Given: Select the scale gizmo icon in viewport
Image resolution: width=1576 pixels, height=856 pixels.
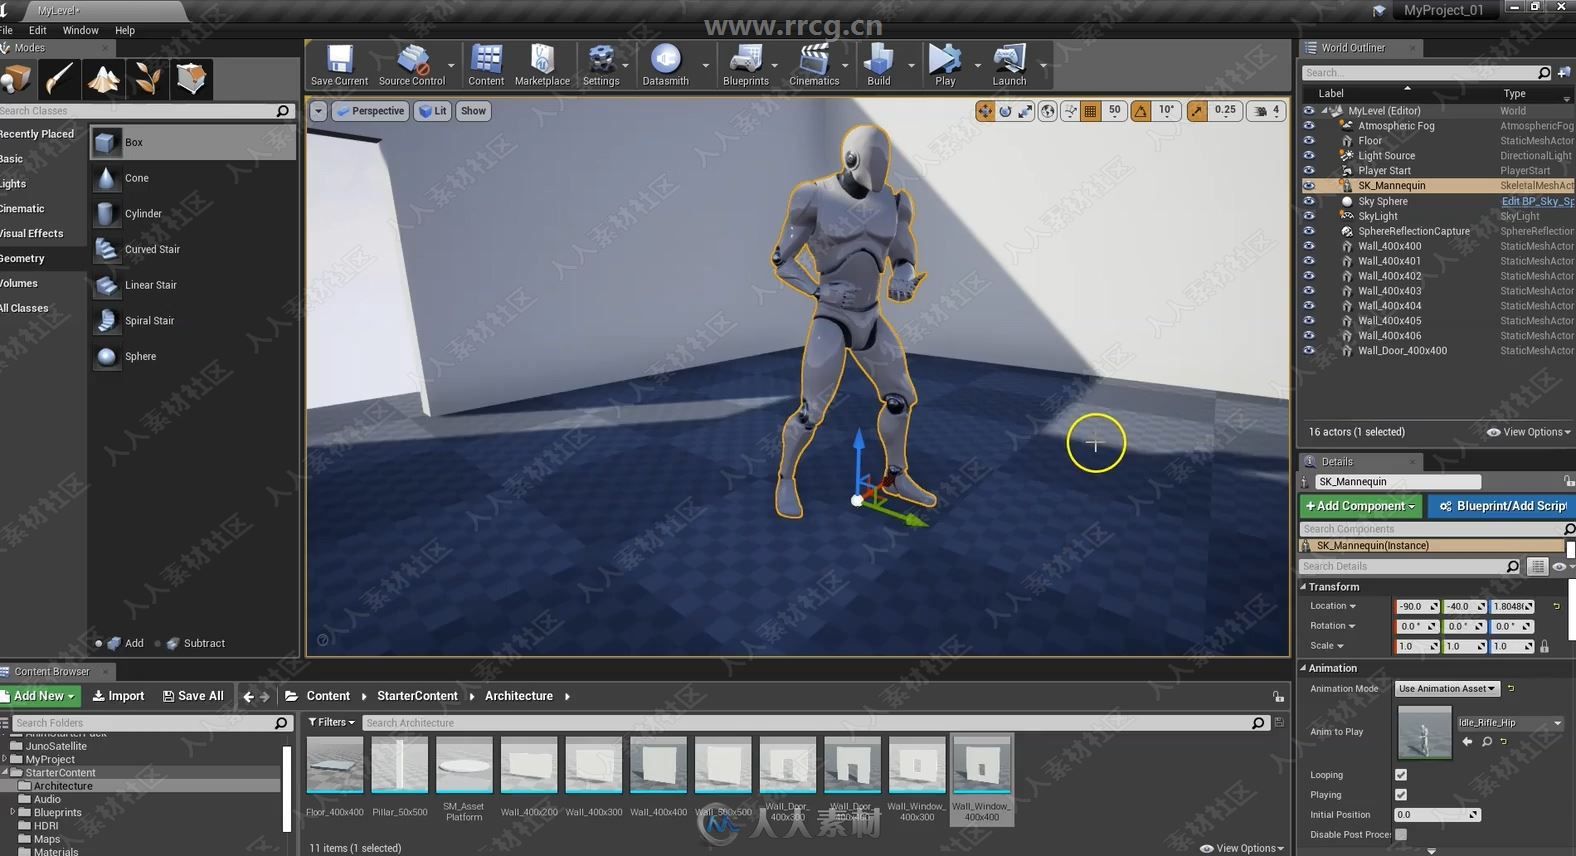Looking at the screenshot, I should pos(1025,111).
